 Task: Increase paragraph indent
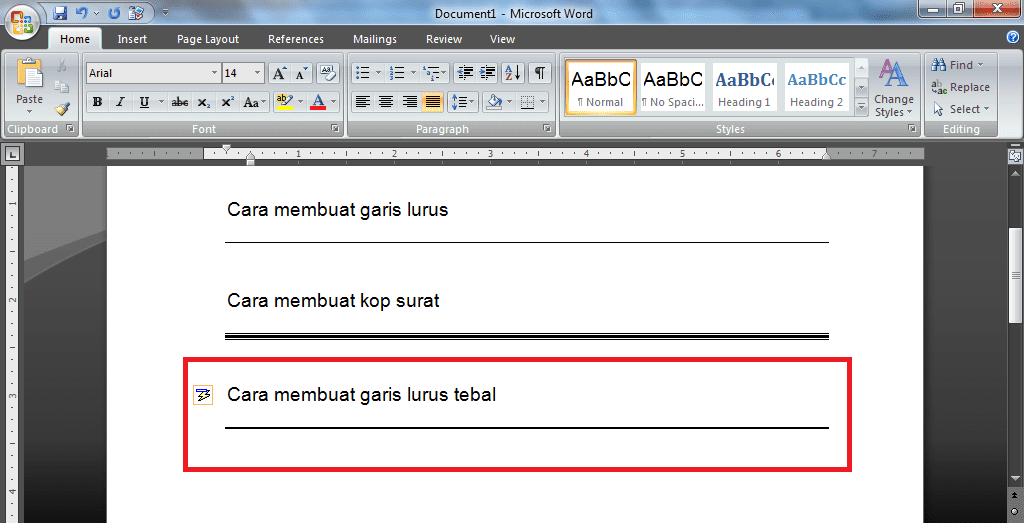pos(487,73)
